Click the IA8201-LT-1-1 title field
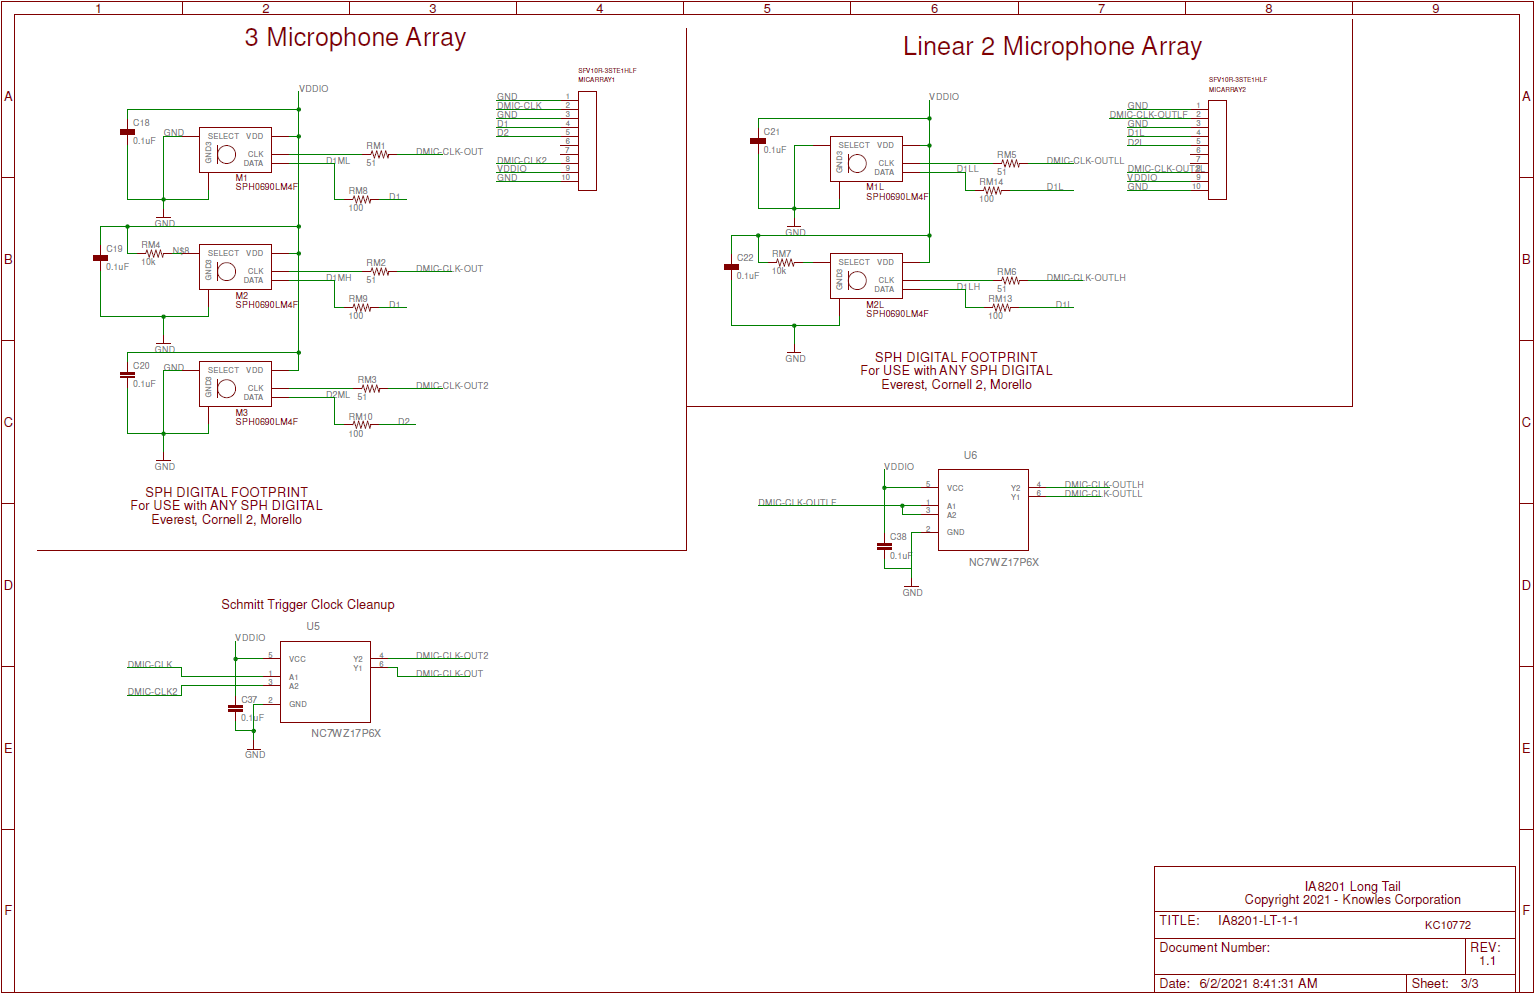Image resolution: width=1537 pixels, height=994 pixels. pos(1257,921)
